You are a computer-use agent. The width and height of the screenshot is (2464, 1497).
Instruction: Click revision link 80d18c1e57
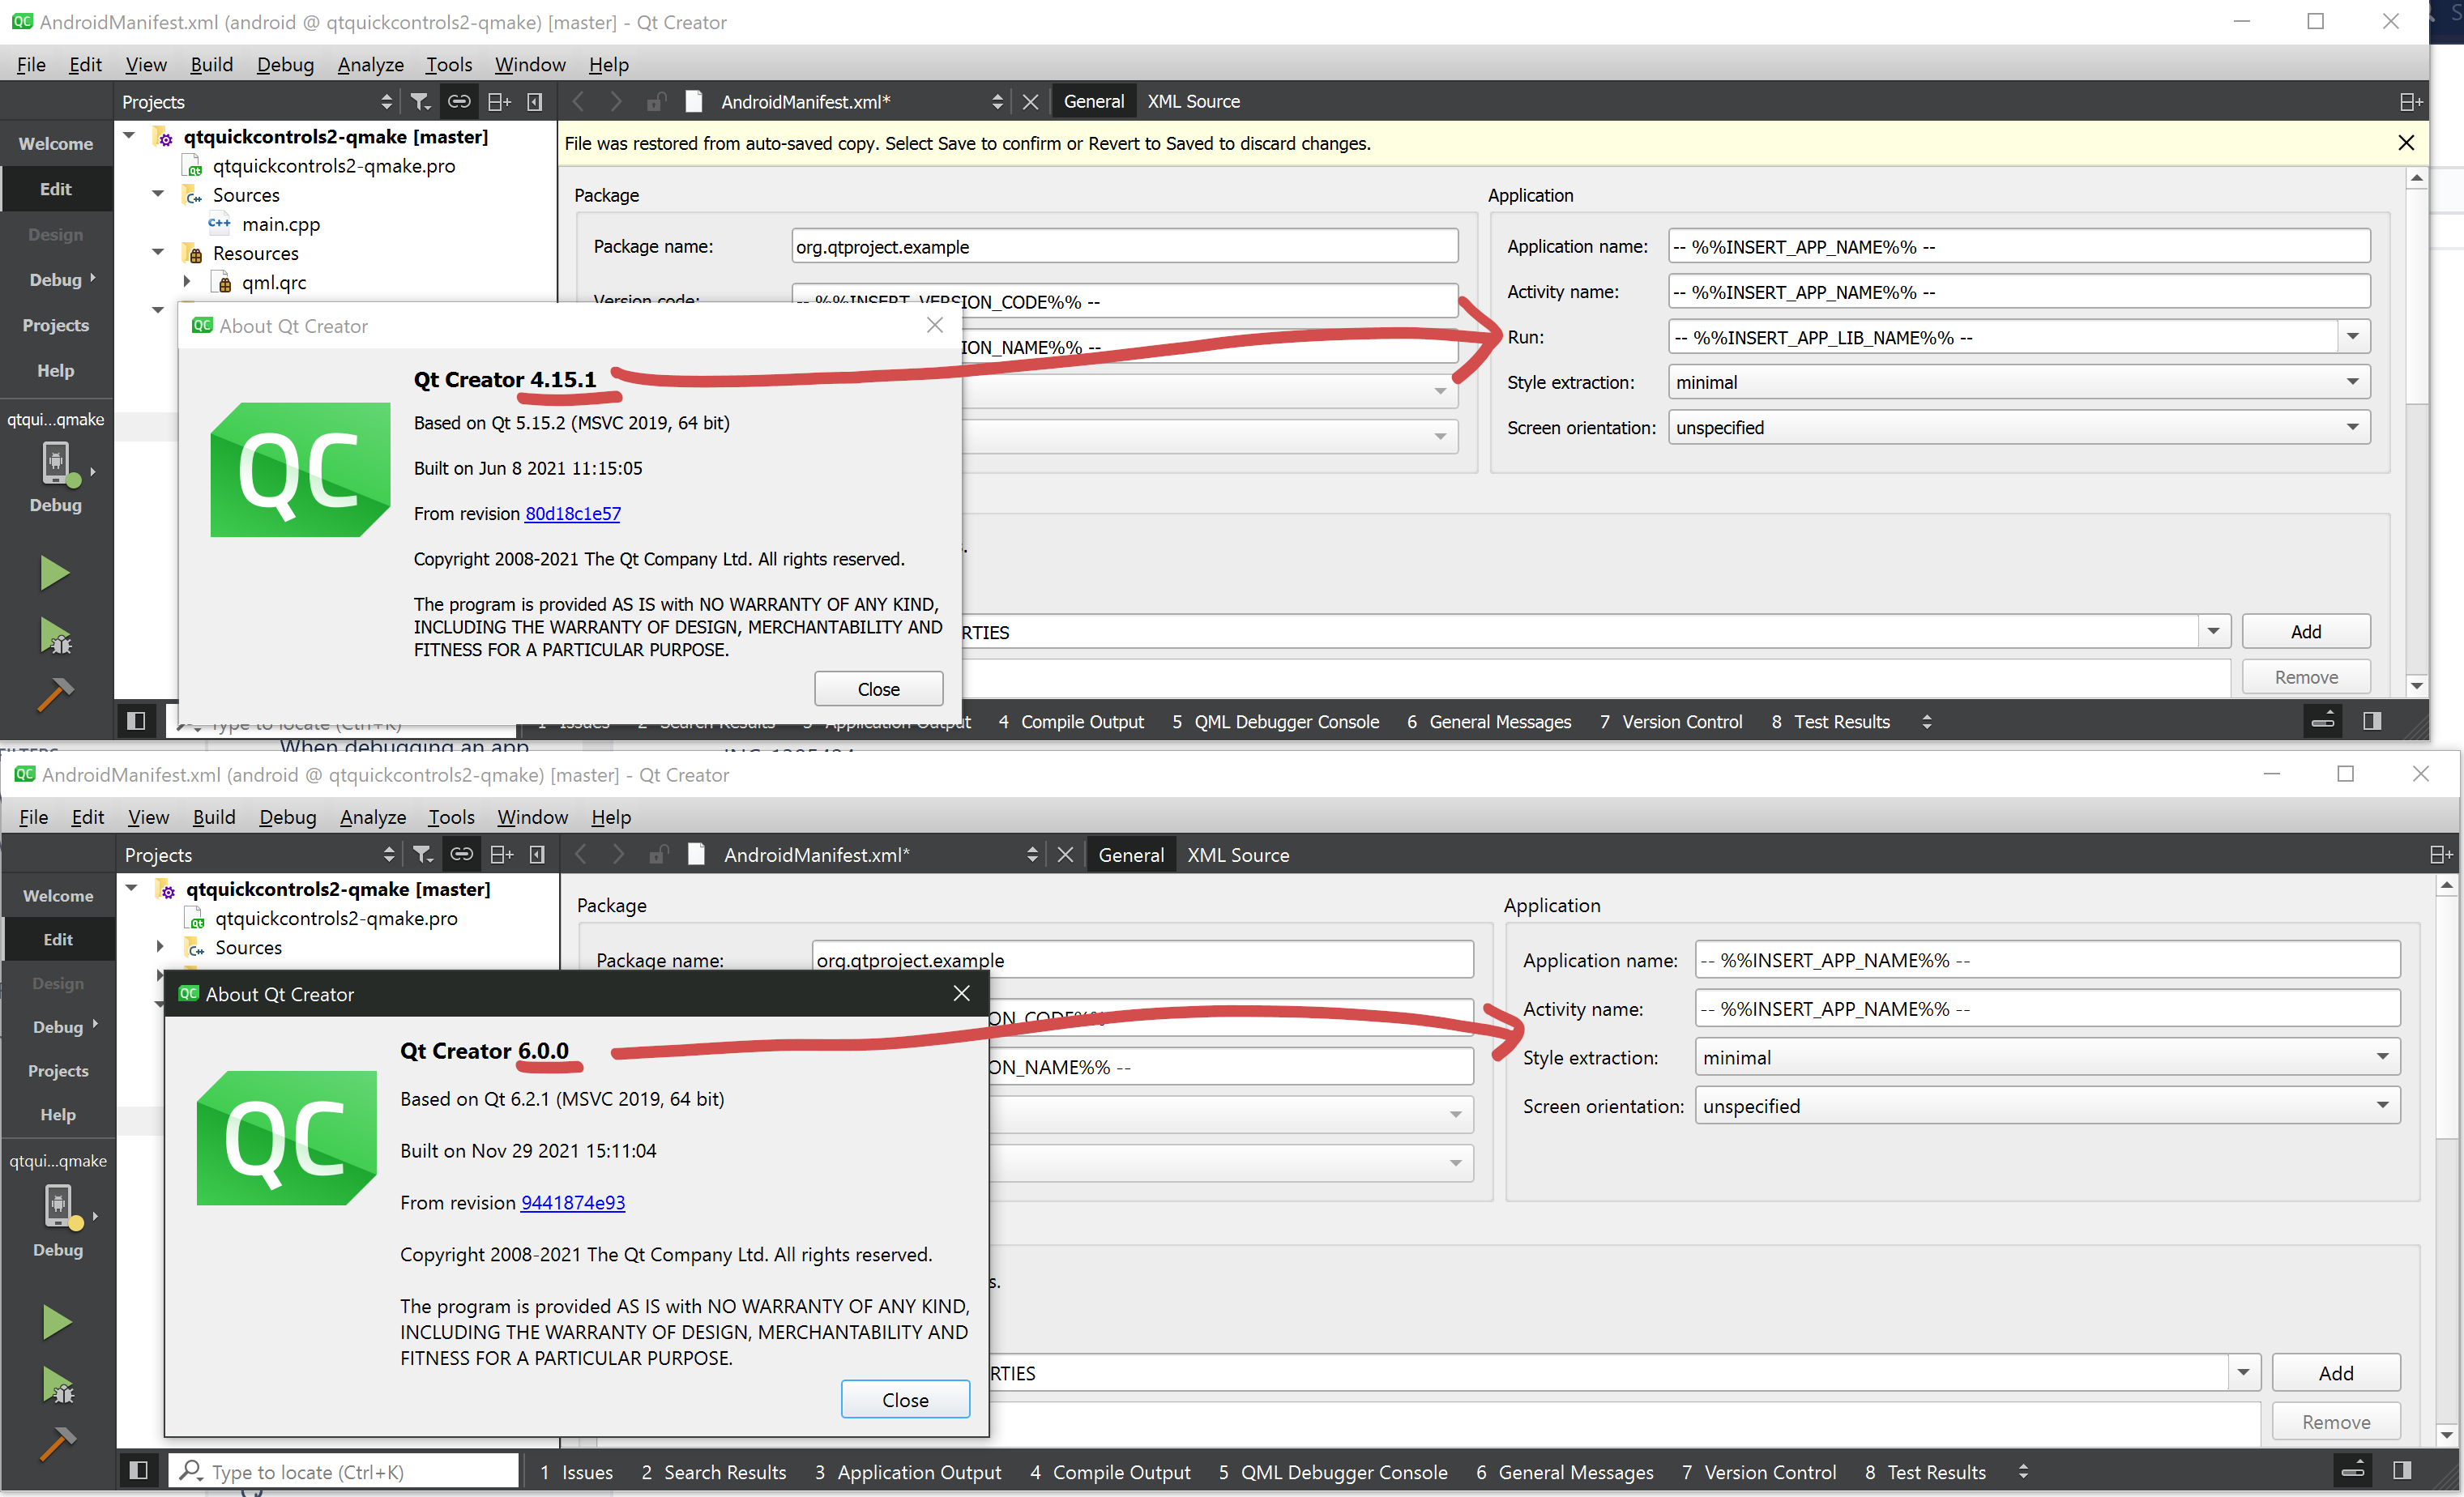(573, 513)
